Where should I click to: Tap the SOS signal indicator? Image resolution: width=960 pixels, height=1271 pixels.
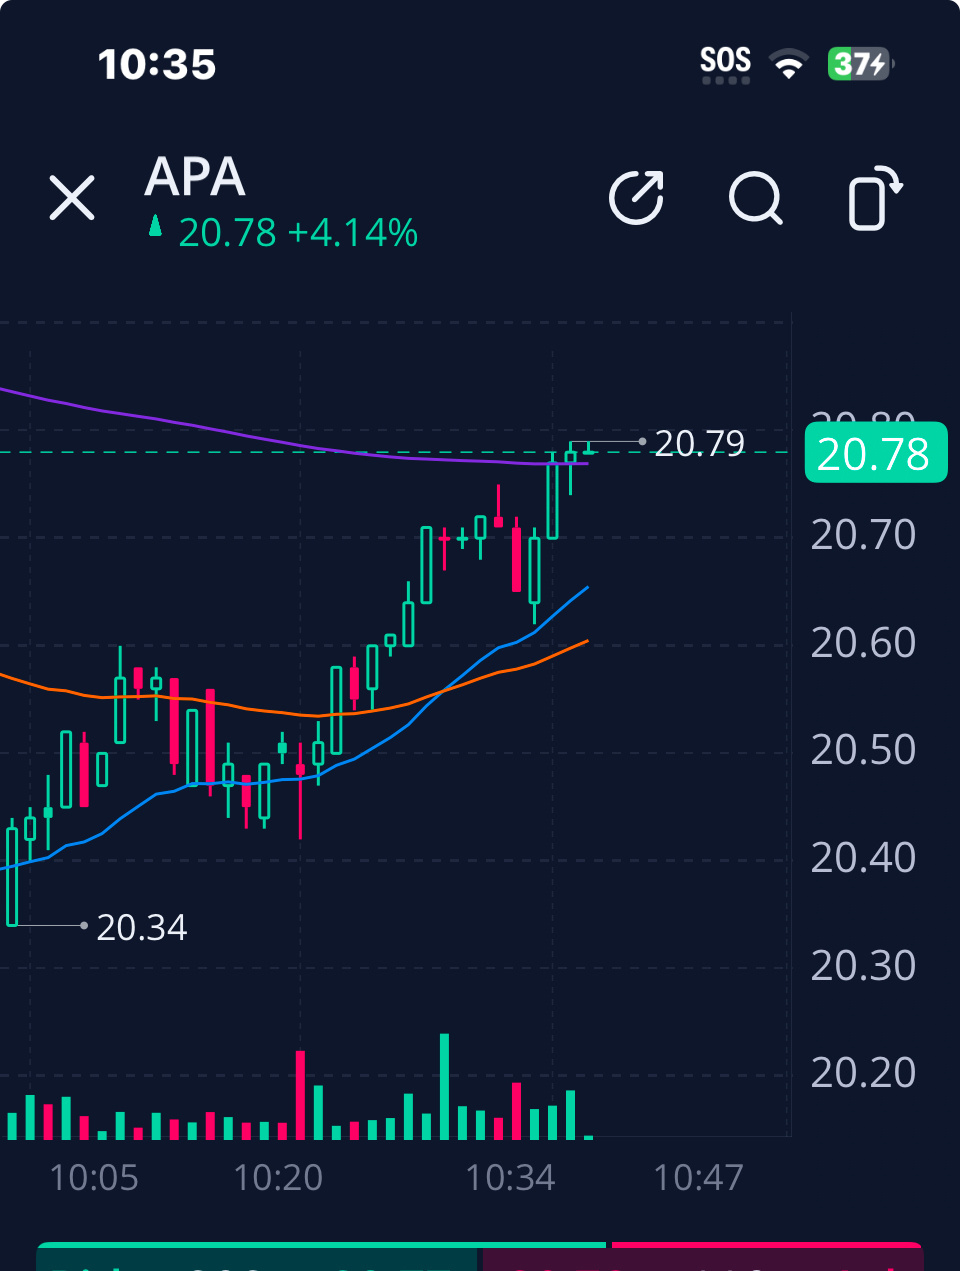coord(725,64)
